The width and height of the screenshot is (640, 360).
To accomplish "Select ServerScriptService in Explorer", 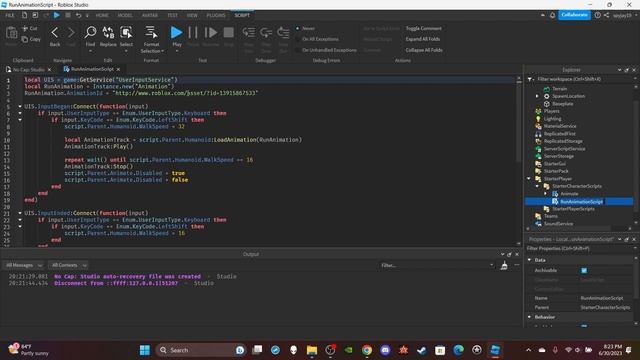I will (x=564, y=149).
